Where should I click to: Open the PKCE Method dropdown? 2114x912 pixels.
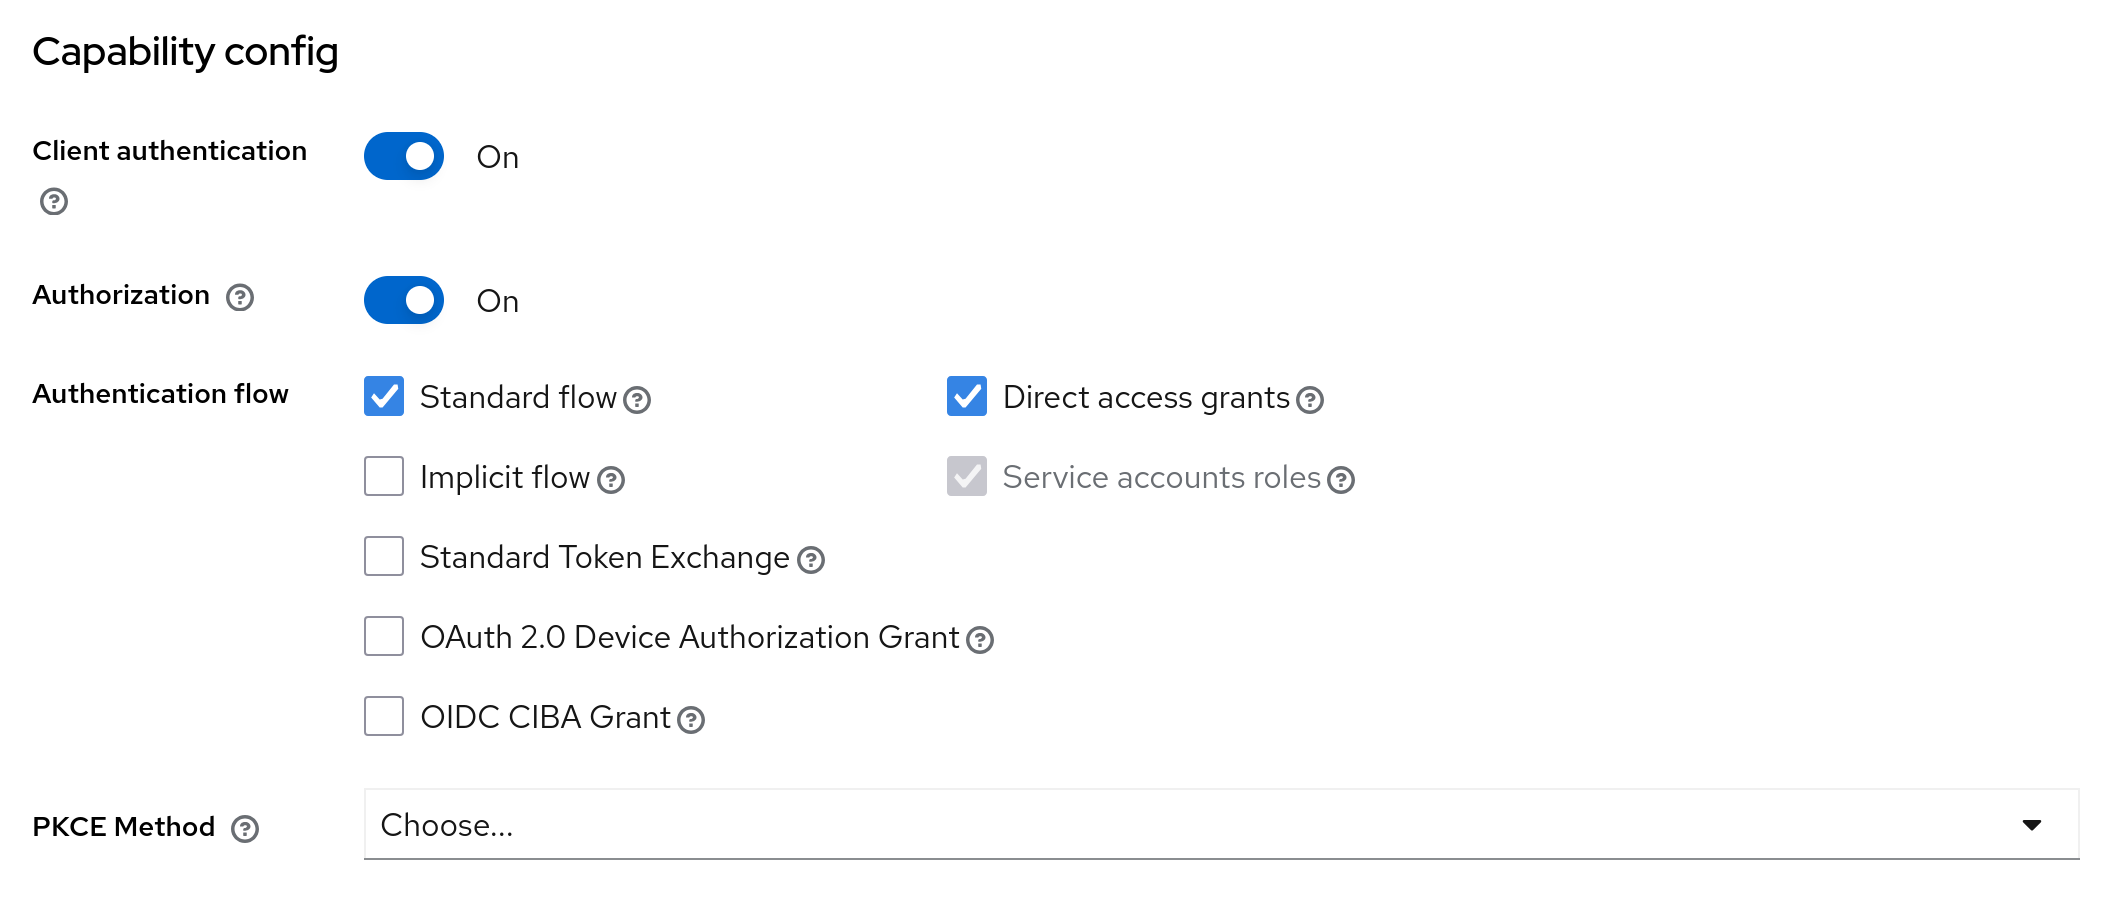coord(2032,825)
